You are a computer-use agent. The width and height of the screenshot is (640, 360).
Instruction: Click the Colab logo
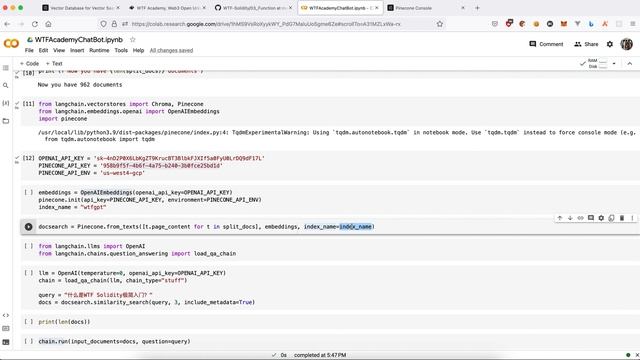(11, 43)
